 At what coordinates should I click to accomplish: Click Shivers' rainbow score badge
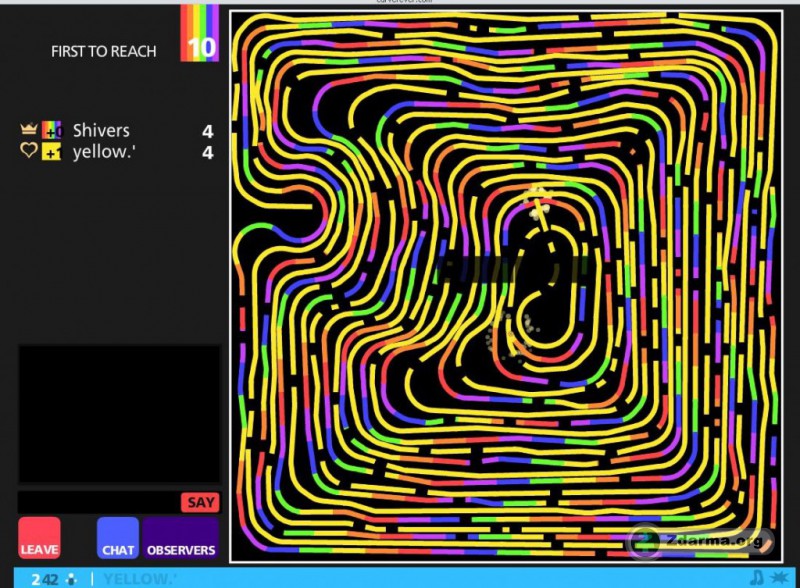click(x=52, y=130)
